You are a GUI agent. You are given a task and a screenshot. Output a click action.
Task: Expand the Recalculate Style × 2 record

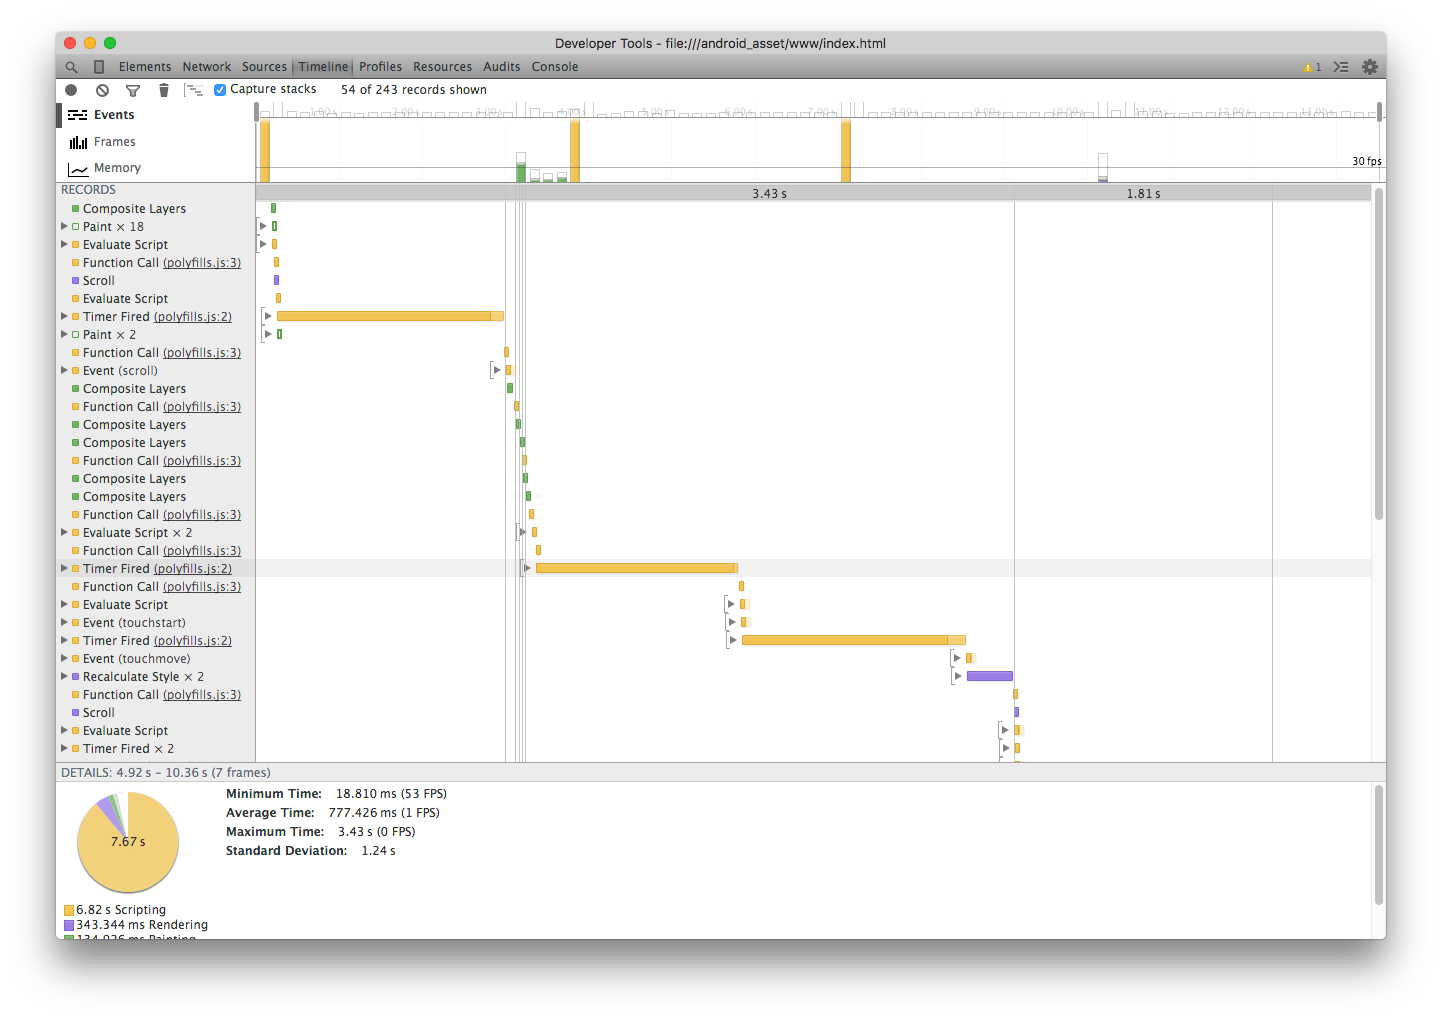[x=65, y=676]
